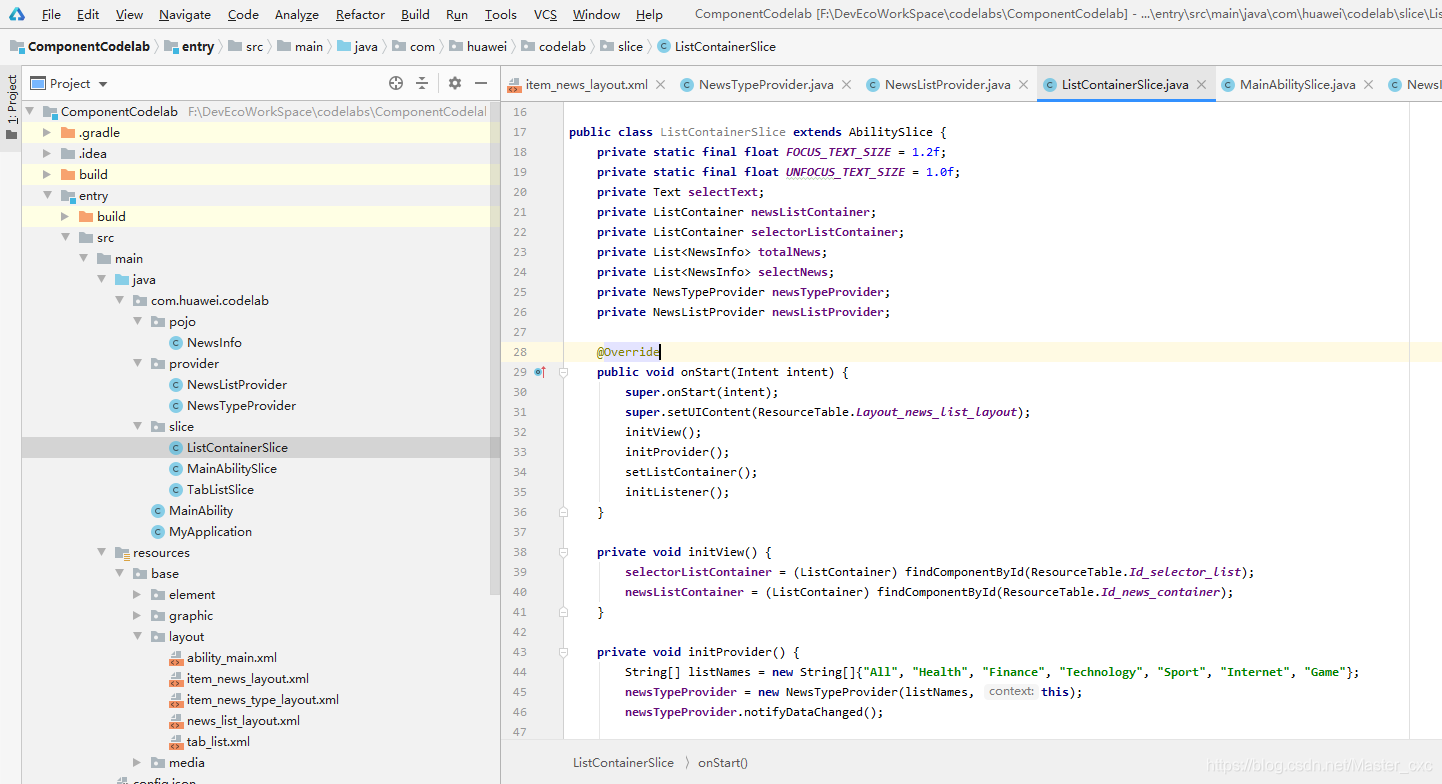Switch to item_news_layout.xml editor tab
This screenshot has width=1442, height=784.
point(586,85)
